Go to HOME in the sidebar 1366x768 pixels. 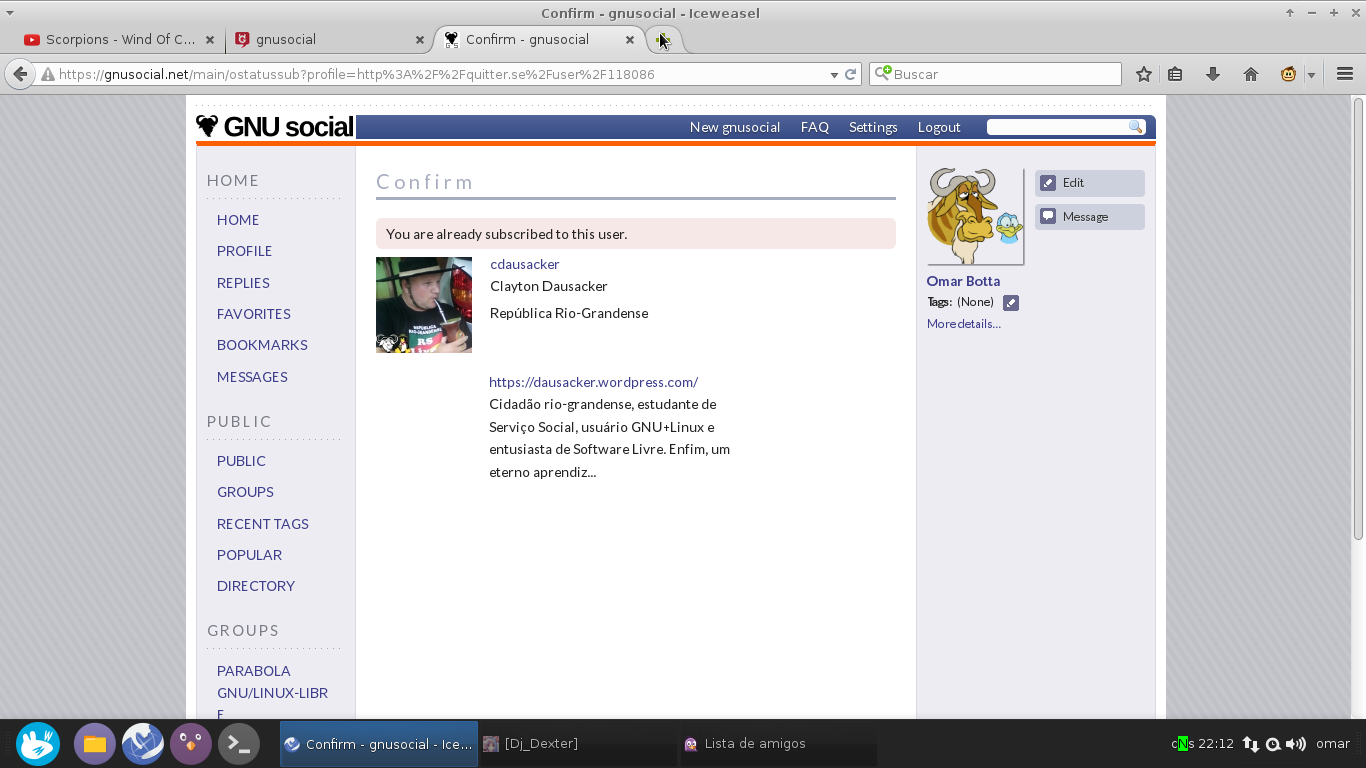[x=238, y=220]
